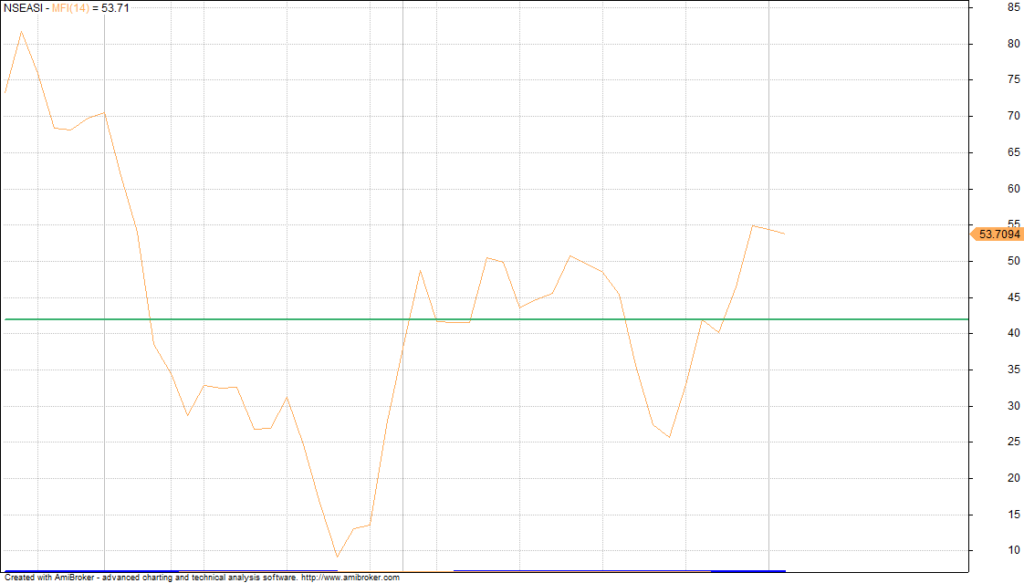This screenshot has height=583, width=1024.
Task: Click the highest peak of the MFI line
Action: [21, 31]
